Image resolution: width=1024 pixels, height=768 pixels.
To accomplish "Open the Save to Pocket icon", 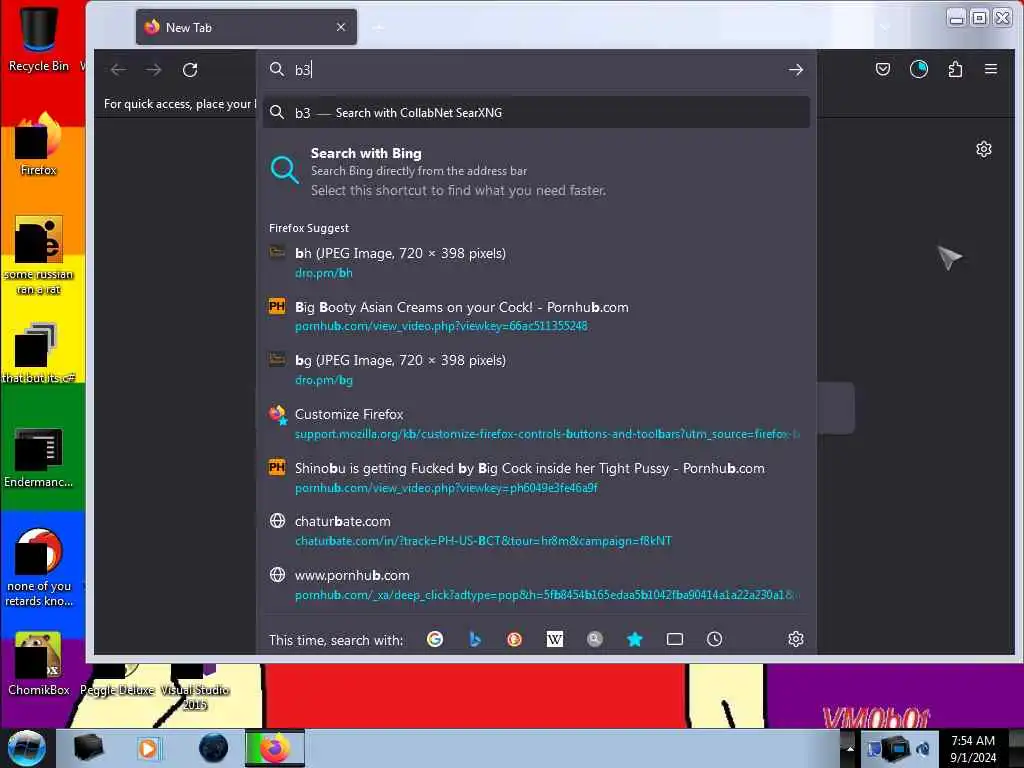I will point(882,69).
